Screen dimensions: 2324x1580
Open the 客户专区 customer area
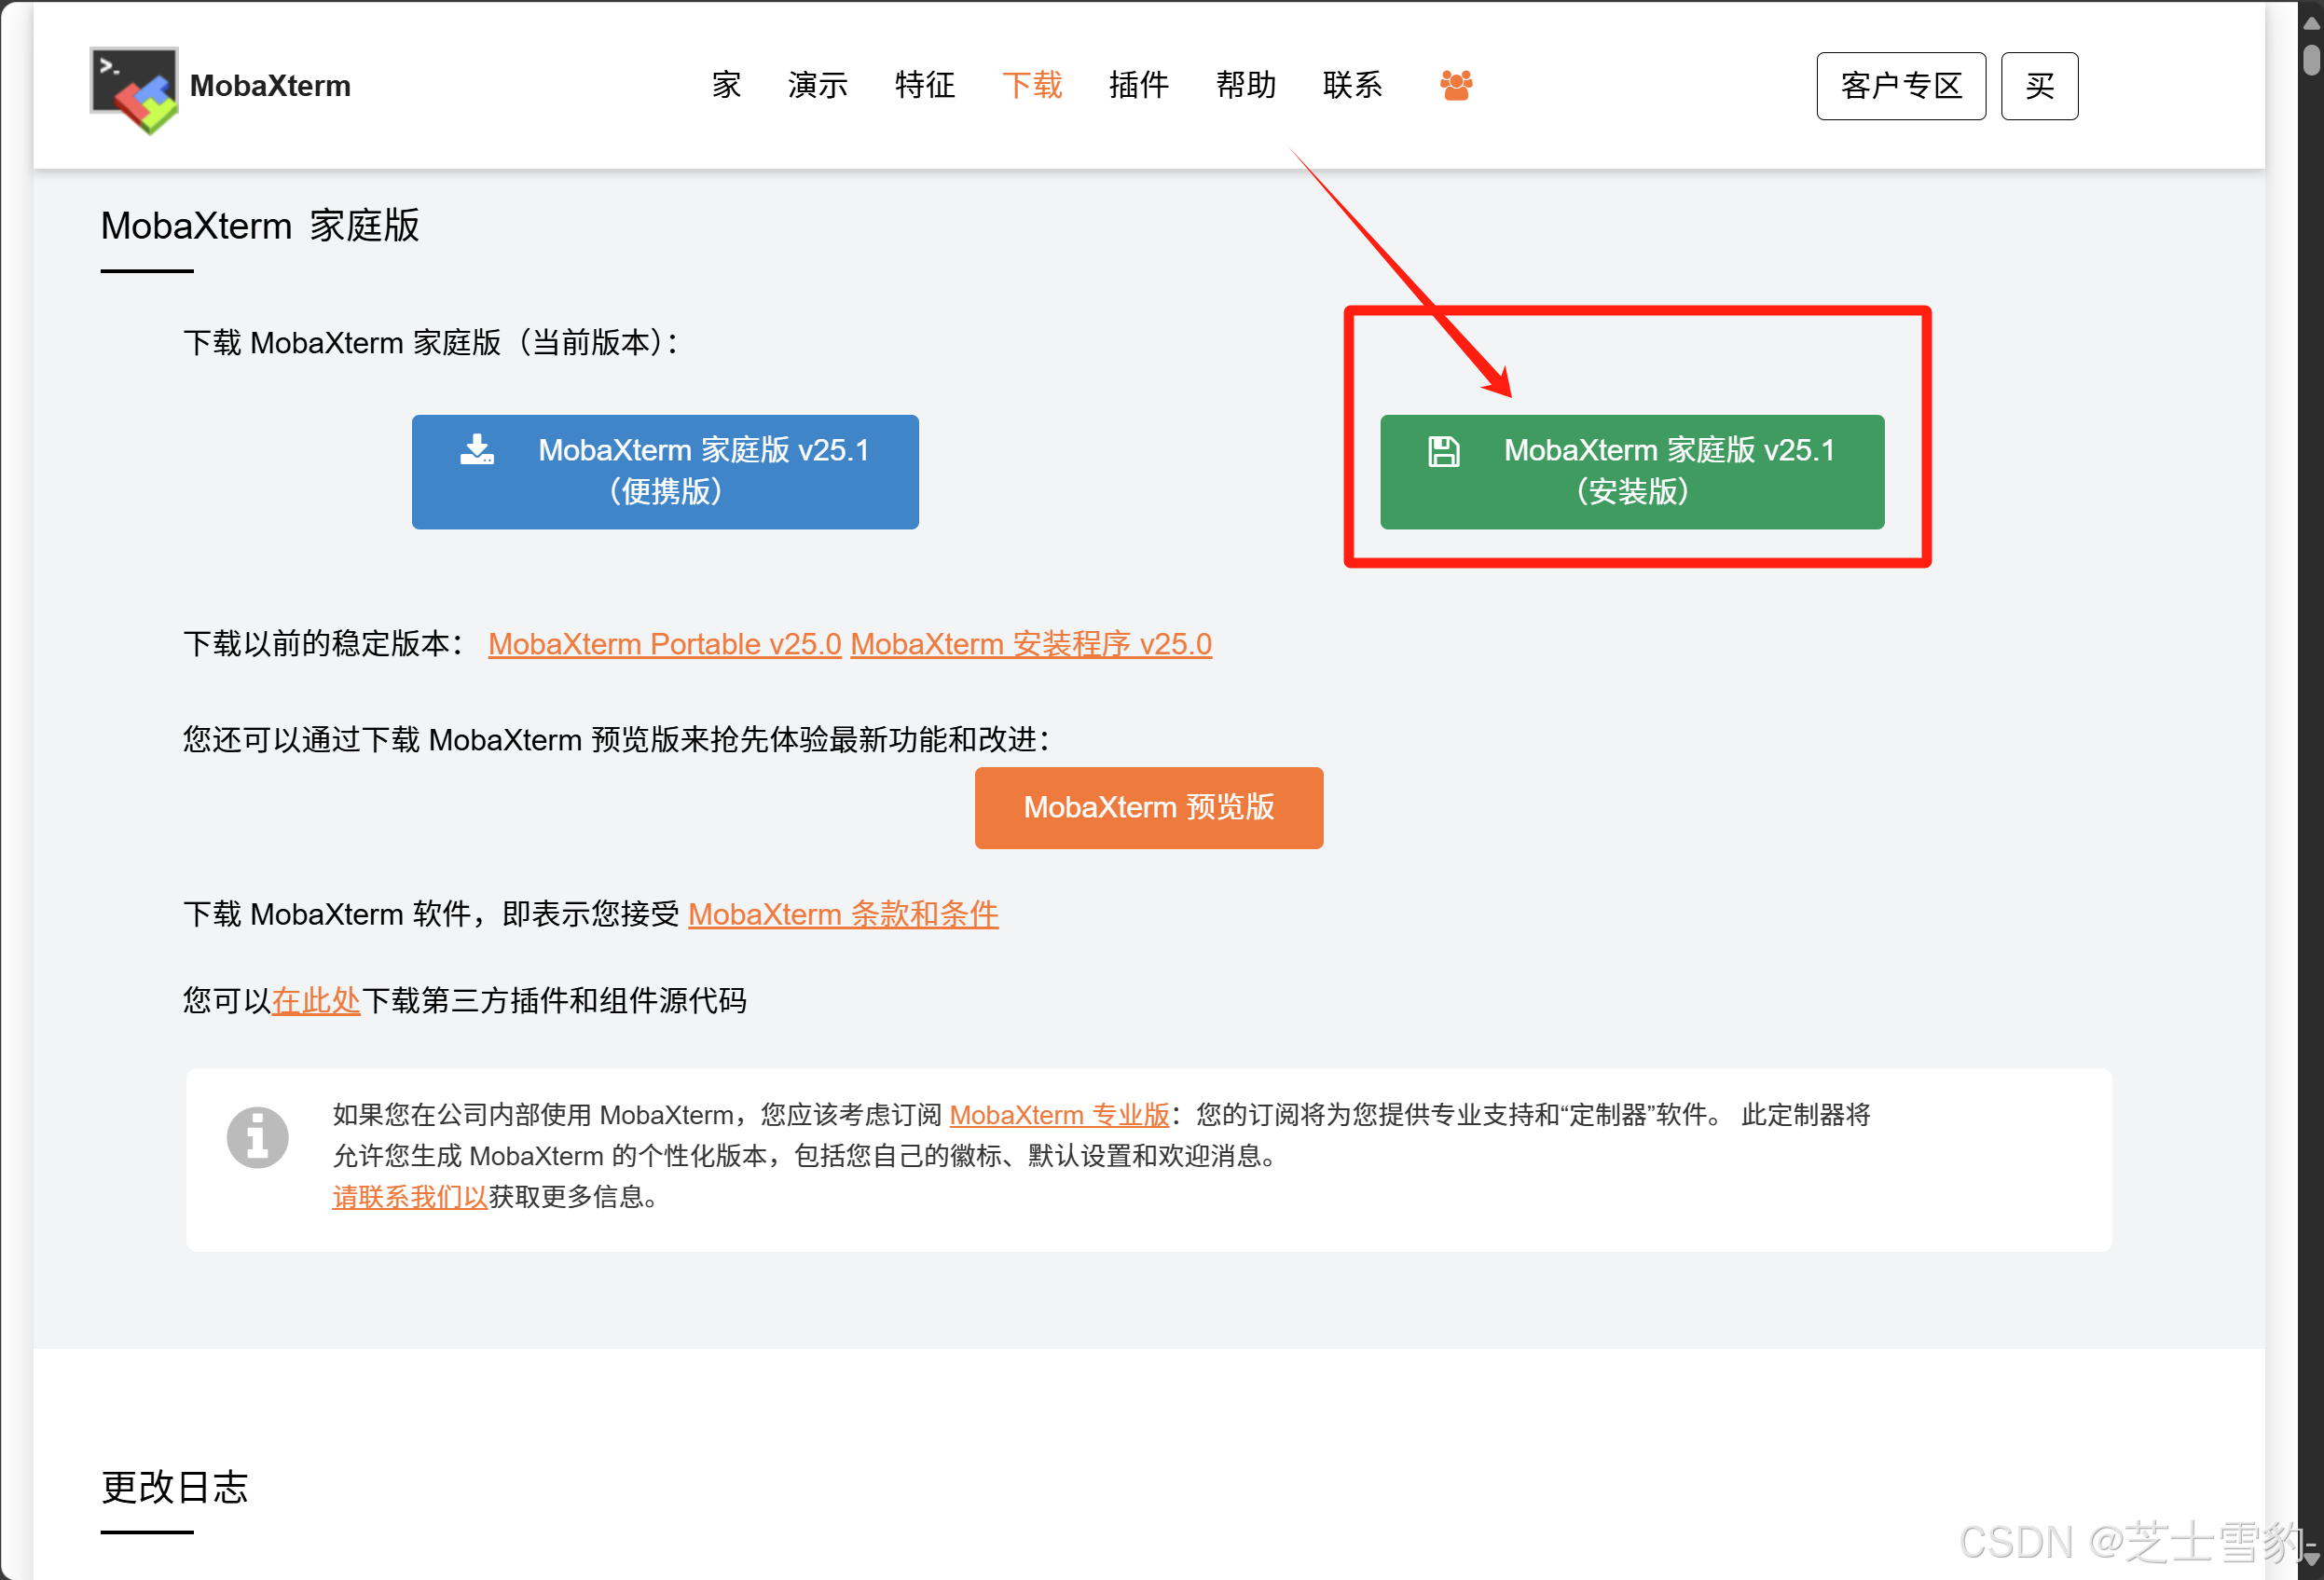coord(1900,86)
